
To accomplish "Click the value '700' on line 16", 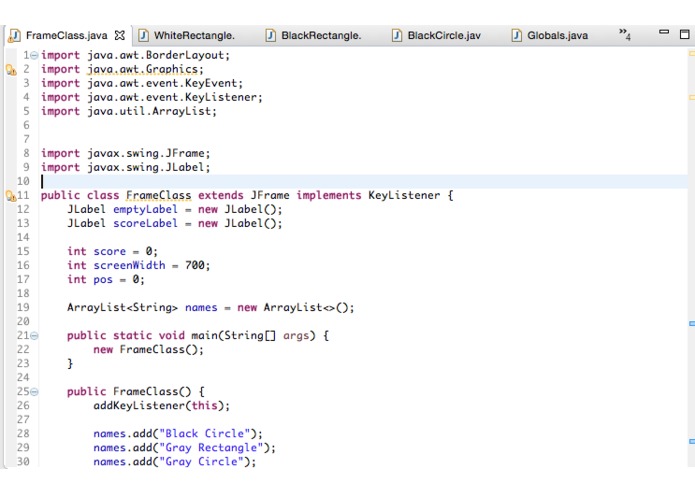I will pyautogui.click(x=195, y=265).
